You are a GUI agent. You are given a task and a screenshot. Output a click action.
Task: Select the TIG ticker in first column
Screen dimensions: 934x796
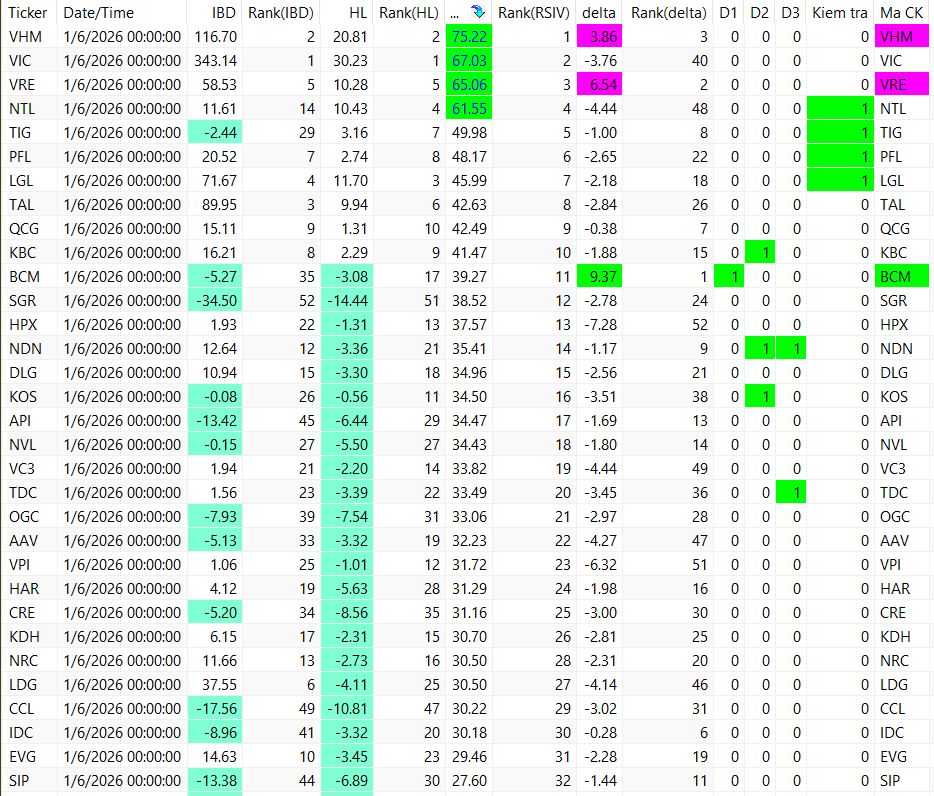point(20,133)
